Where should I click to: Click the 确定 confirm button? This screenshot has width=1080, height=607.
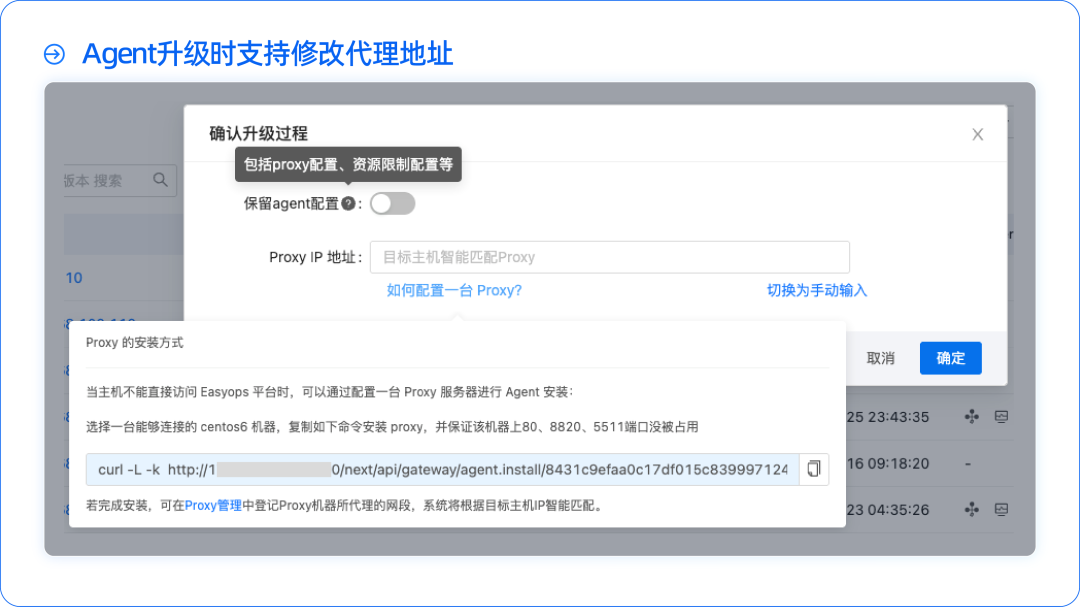tap(950, 358)
